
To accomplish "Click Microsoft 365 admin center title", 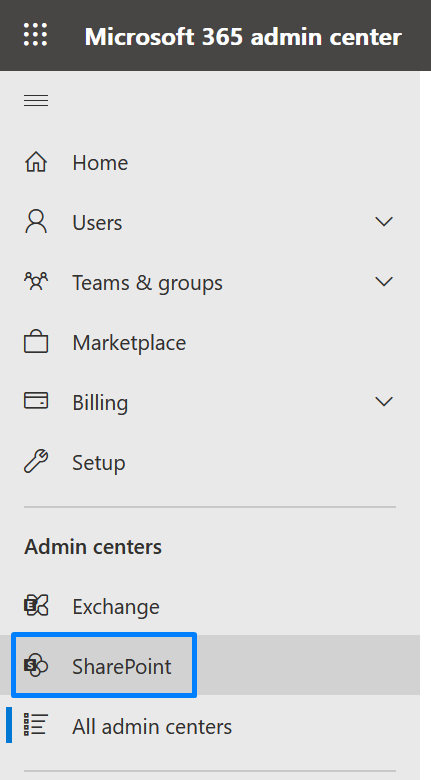I will pos(243,36).
